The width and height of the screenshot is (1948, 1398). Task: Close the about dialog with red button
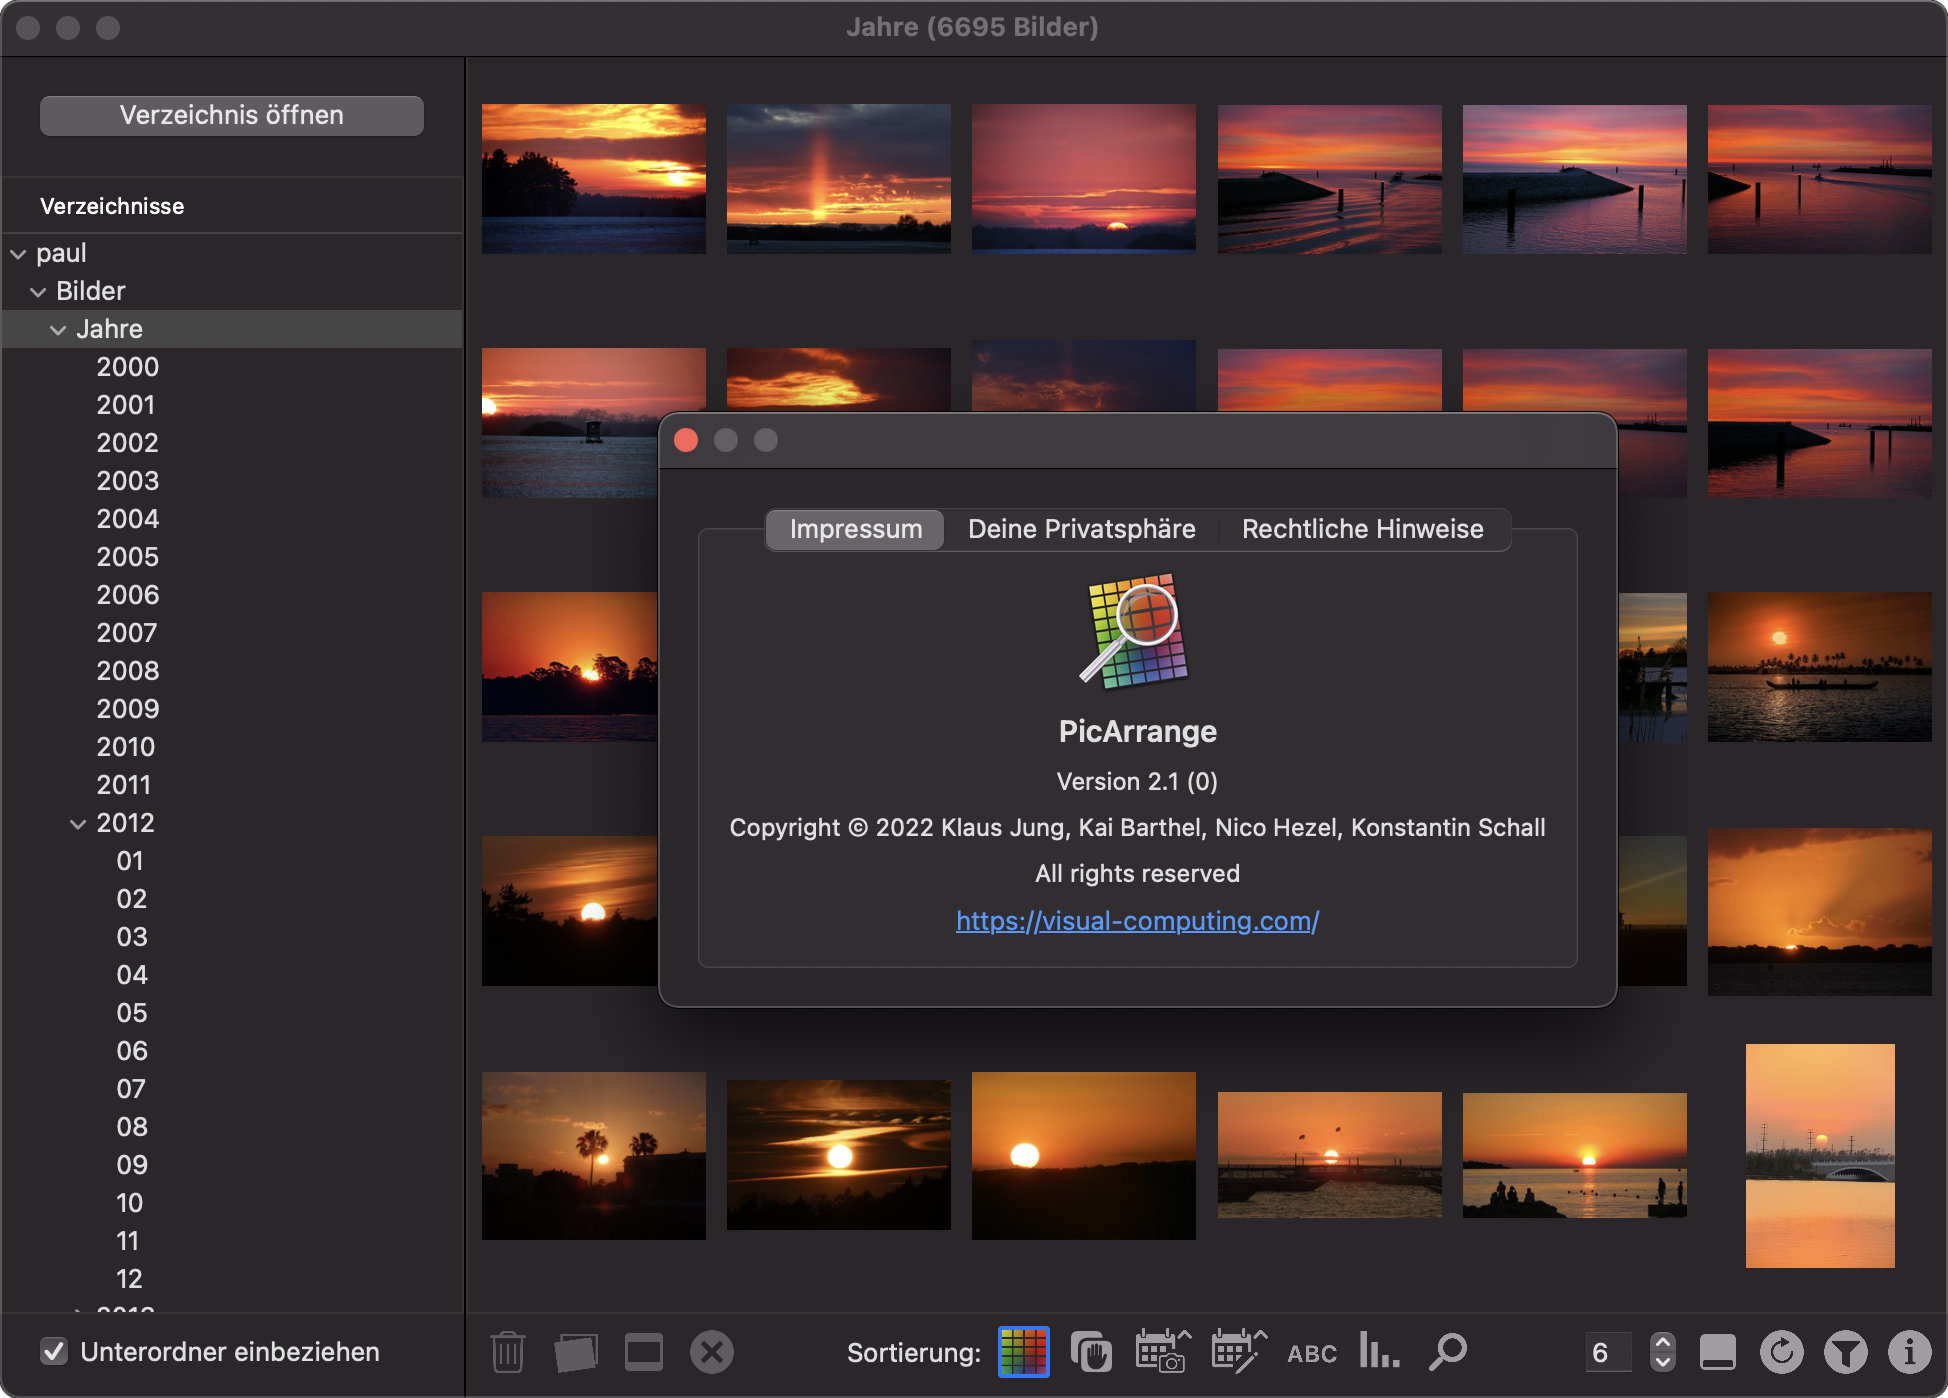(686, 440)
